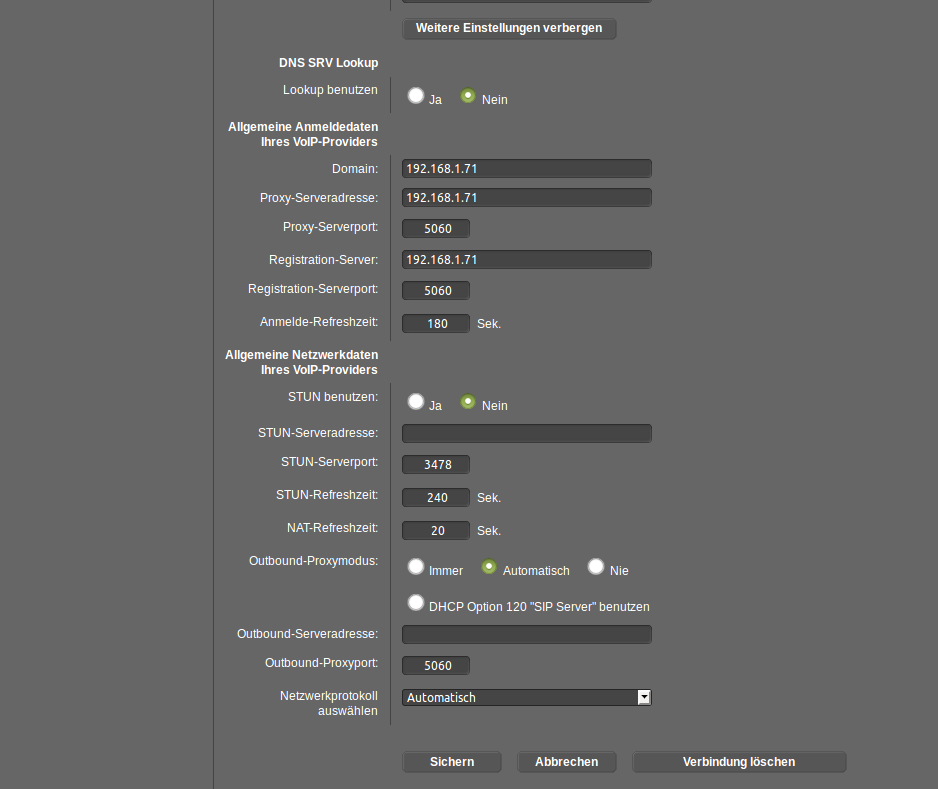Select Nein for STUN benutzen
Image resolution: width=938 pixels, height=789 pixels.
467,401
